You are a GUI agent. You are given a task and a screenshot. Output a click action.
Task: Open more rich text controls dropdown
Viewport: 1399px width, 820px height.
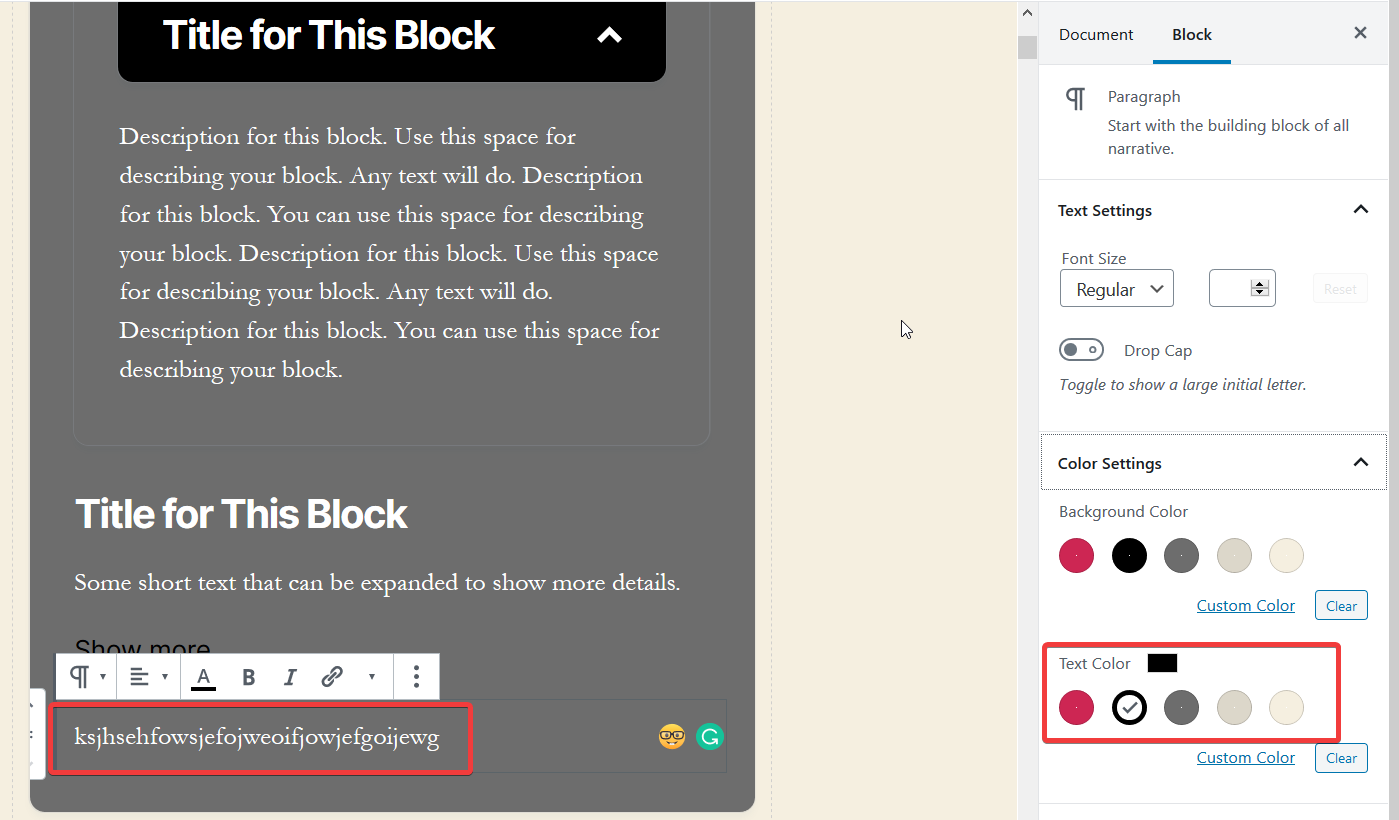pyautogui.click(x=372, y=677)
